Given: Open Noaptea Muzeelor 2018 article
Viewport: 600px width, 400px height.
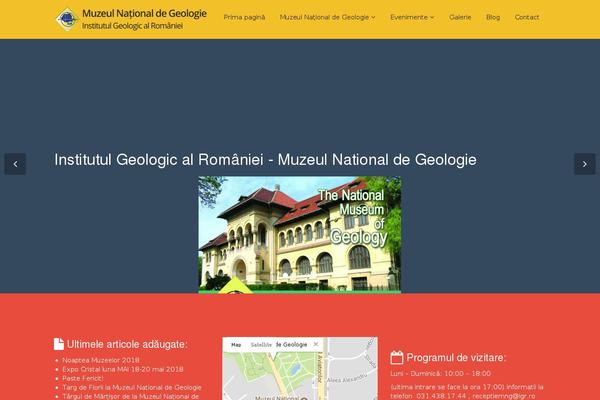Looking at the screenshot, I should click(x=101, y=360).
